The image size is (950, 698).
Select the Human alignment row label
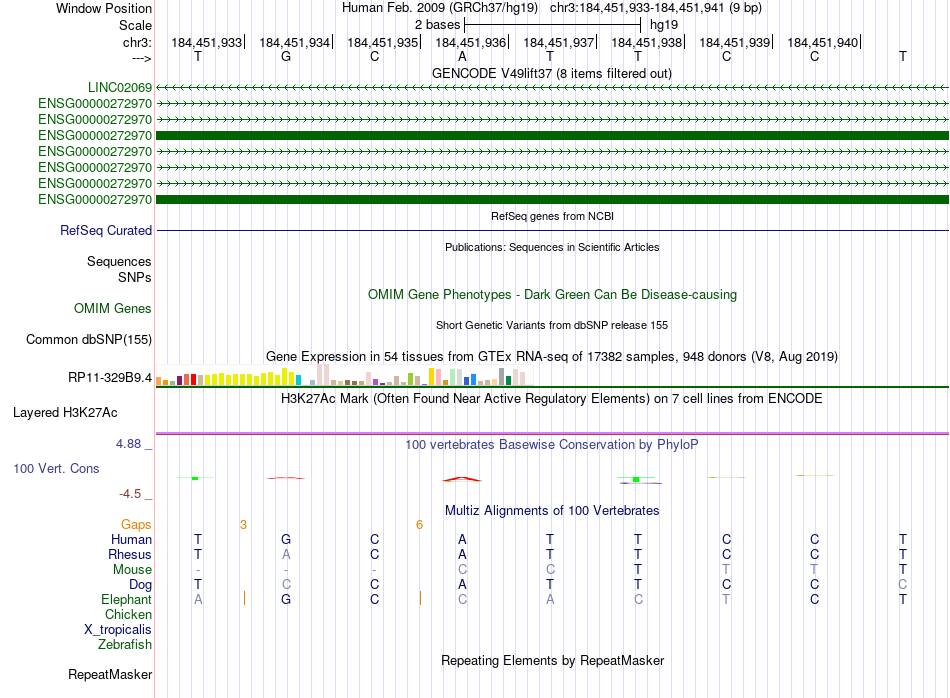[x=131, y=539]
